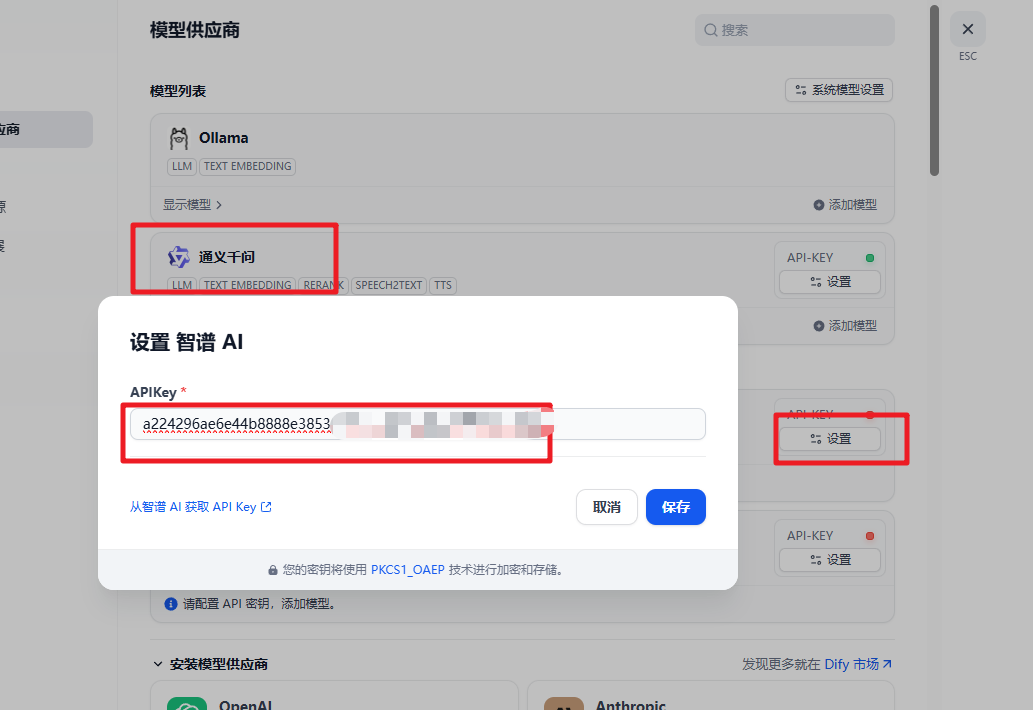Click the magnifier icon in search box
This screenshot has width=1033, height=710.
[711, 30]
